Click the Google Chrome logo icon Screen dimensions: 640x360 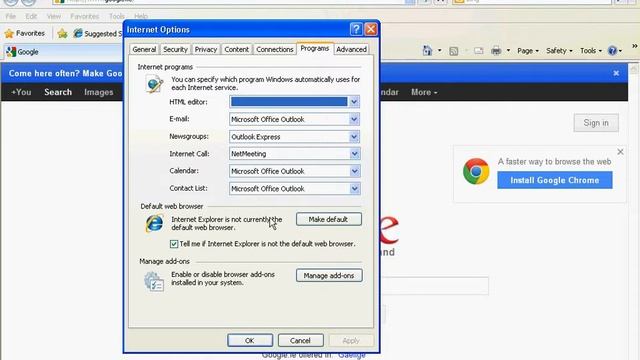[x=476, y=171]
